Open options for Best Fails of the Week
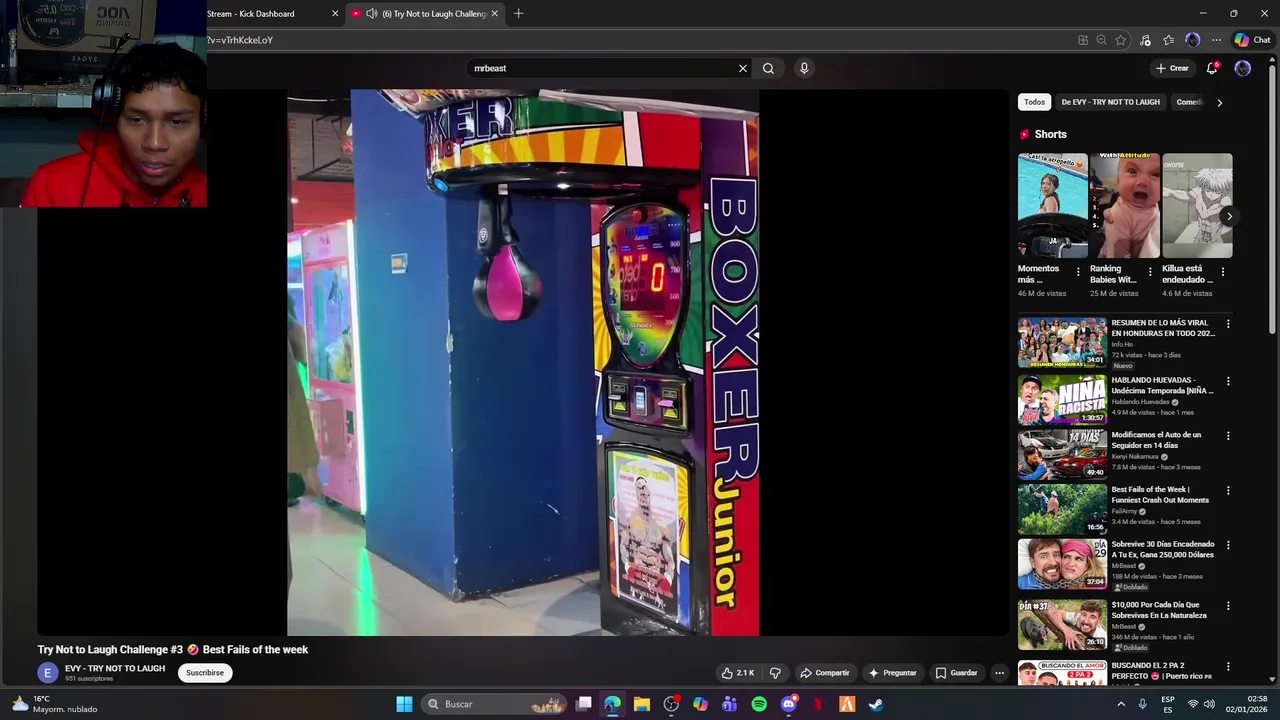This screenshot has height=720, width=1280. [1228, 491]
